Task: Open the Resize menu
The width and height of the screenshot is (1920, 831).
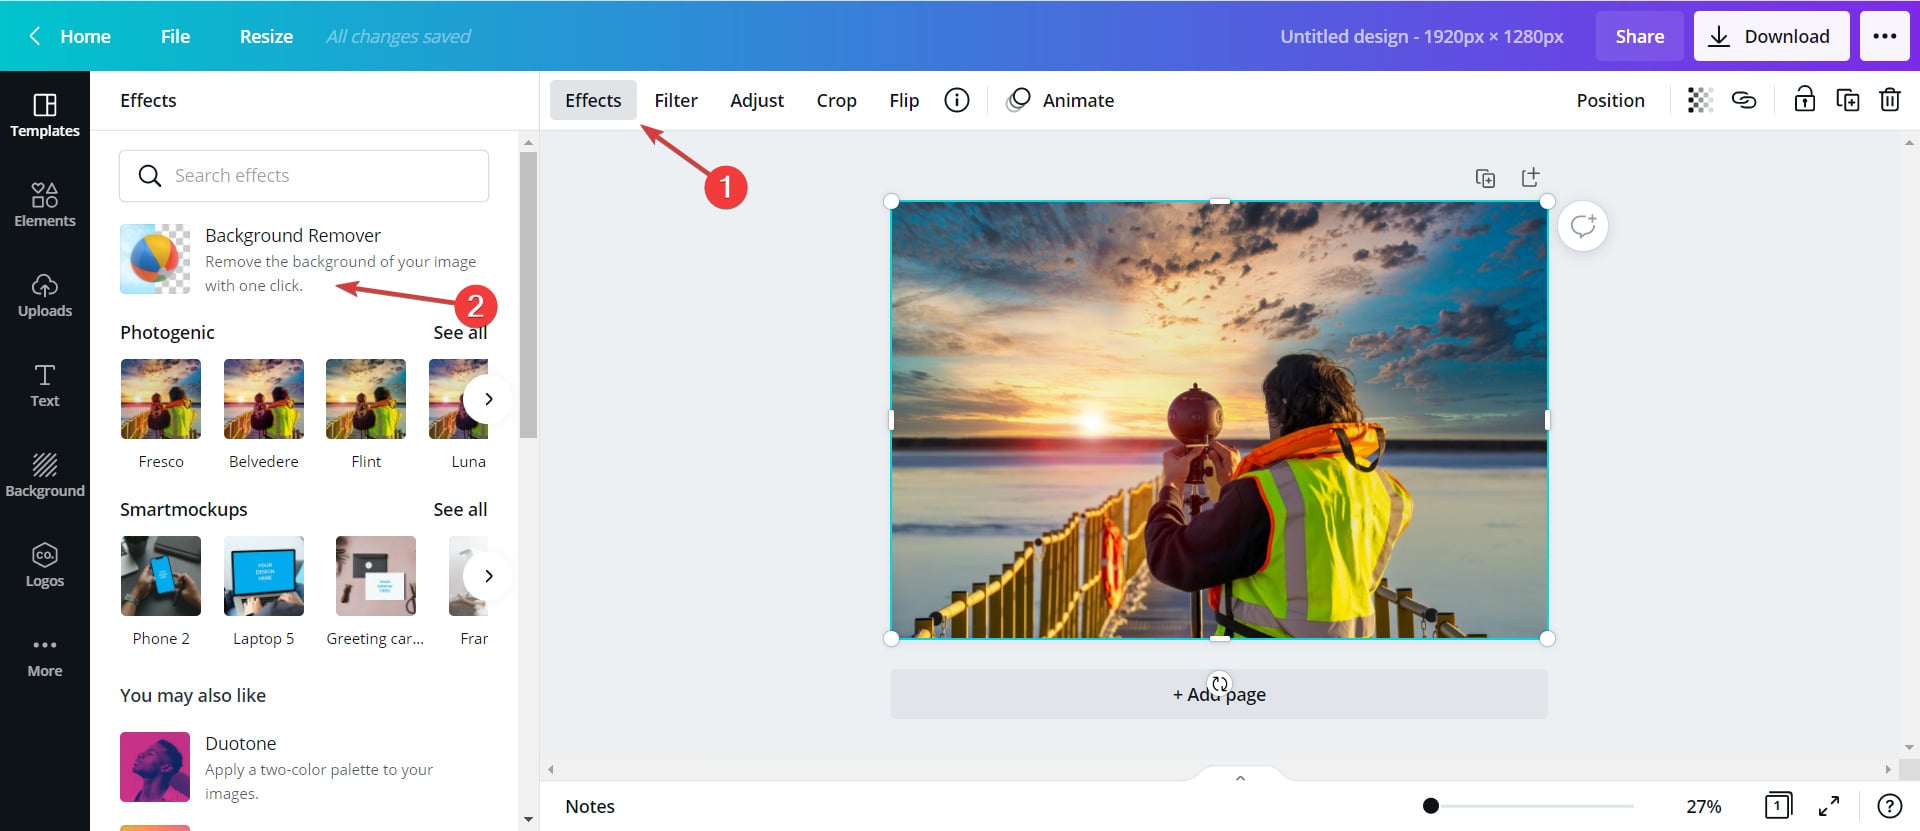Action: [x=266, y=36]
